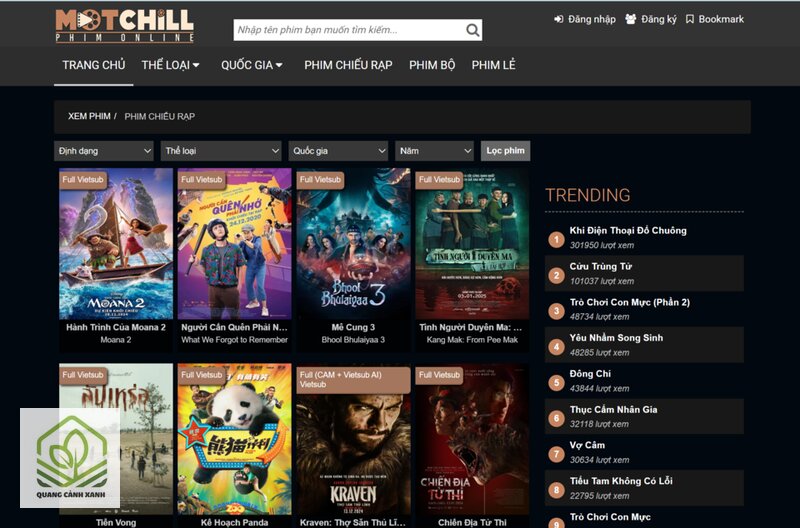The height and width of the screenshot is (528, 800).
Task: Click the 301950 lượt xem count
Action: 602,245
